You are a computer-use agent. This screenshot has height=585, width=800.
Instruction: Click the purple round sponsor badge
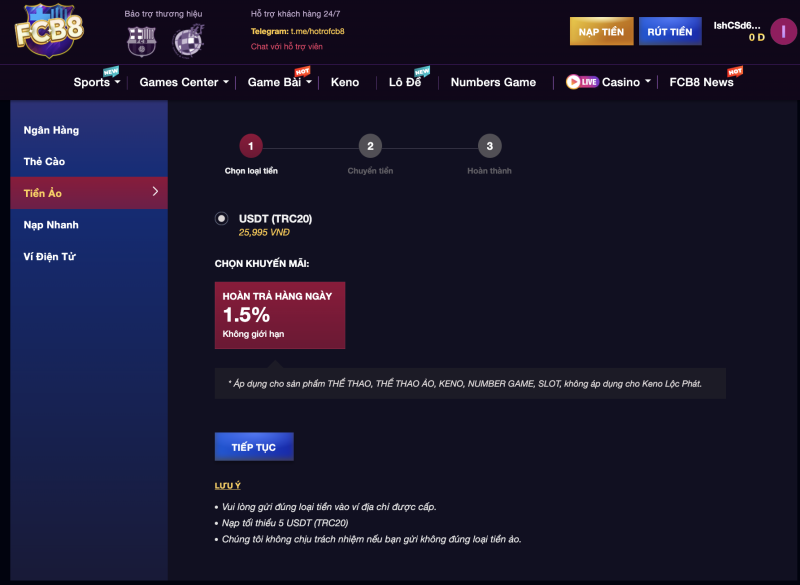pyautogui.click(x=188, y=41)
